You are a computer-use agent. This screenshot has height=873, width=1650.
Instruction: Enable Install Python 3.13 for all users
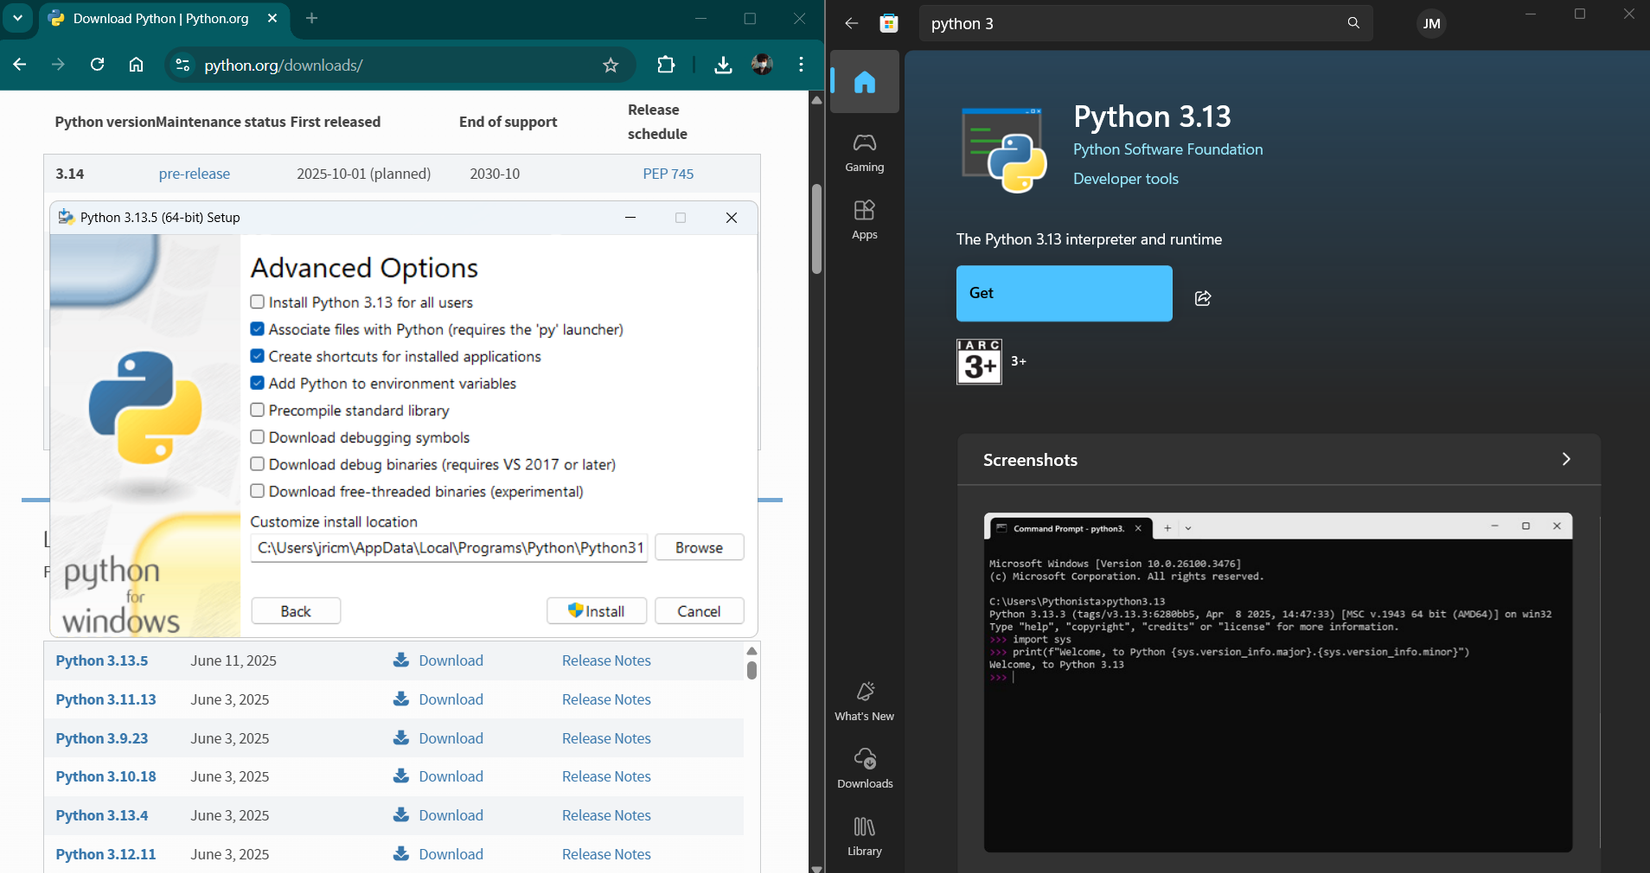[258, 302]
